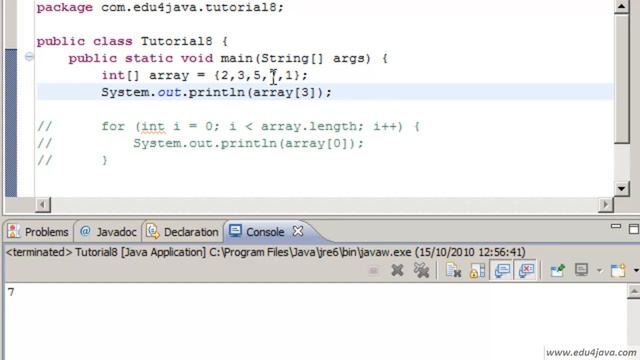Click the println(array[3]) statement
This screenshot has height=360, width=640.
tap(217, 92)
